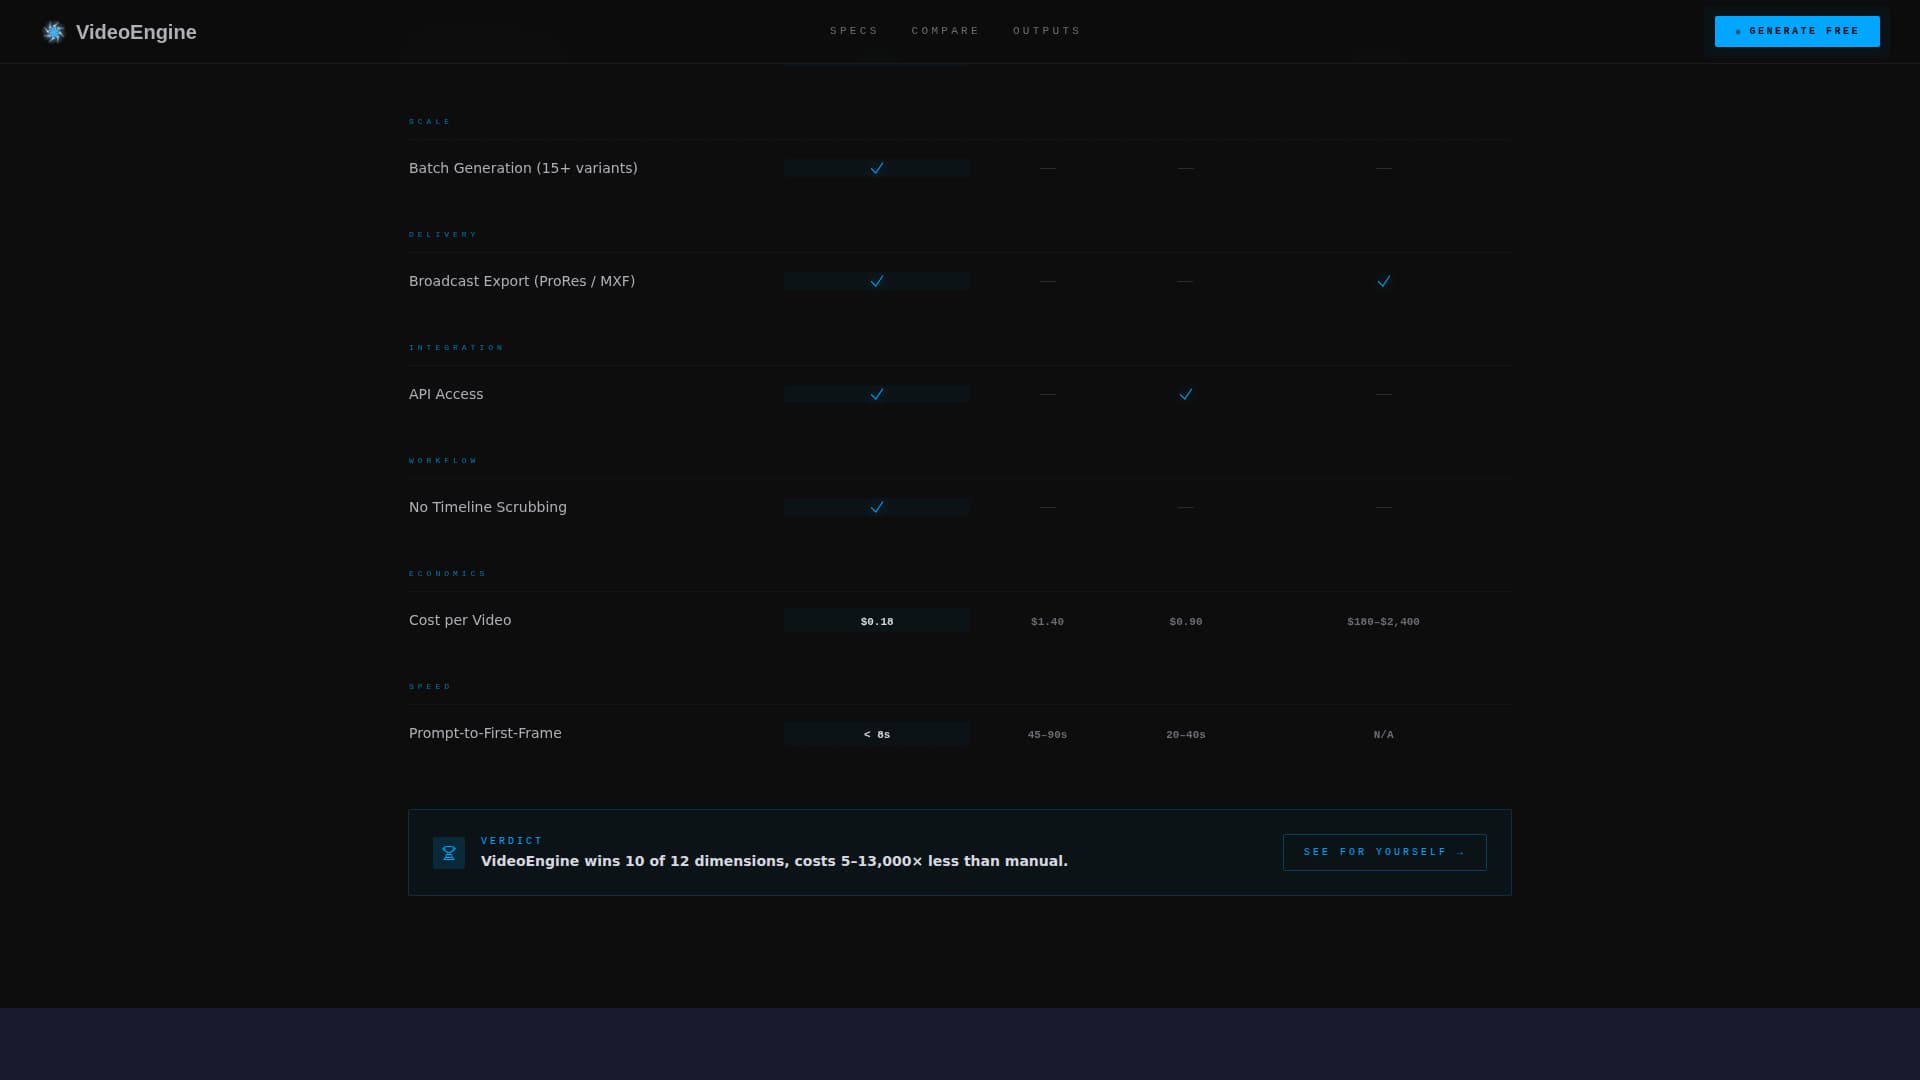This screenshot has height=1080, width=1920.
Task: Select the 'VideoEngine wins 10 of 12' sentence
Action: point(774,861)
